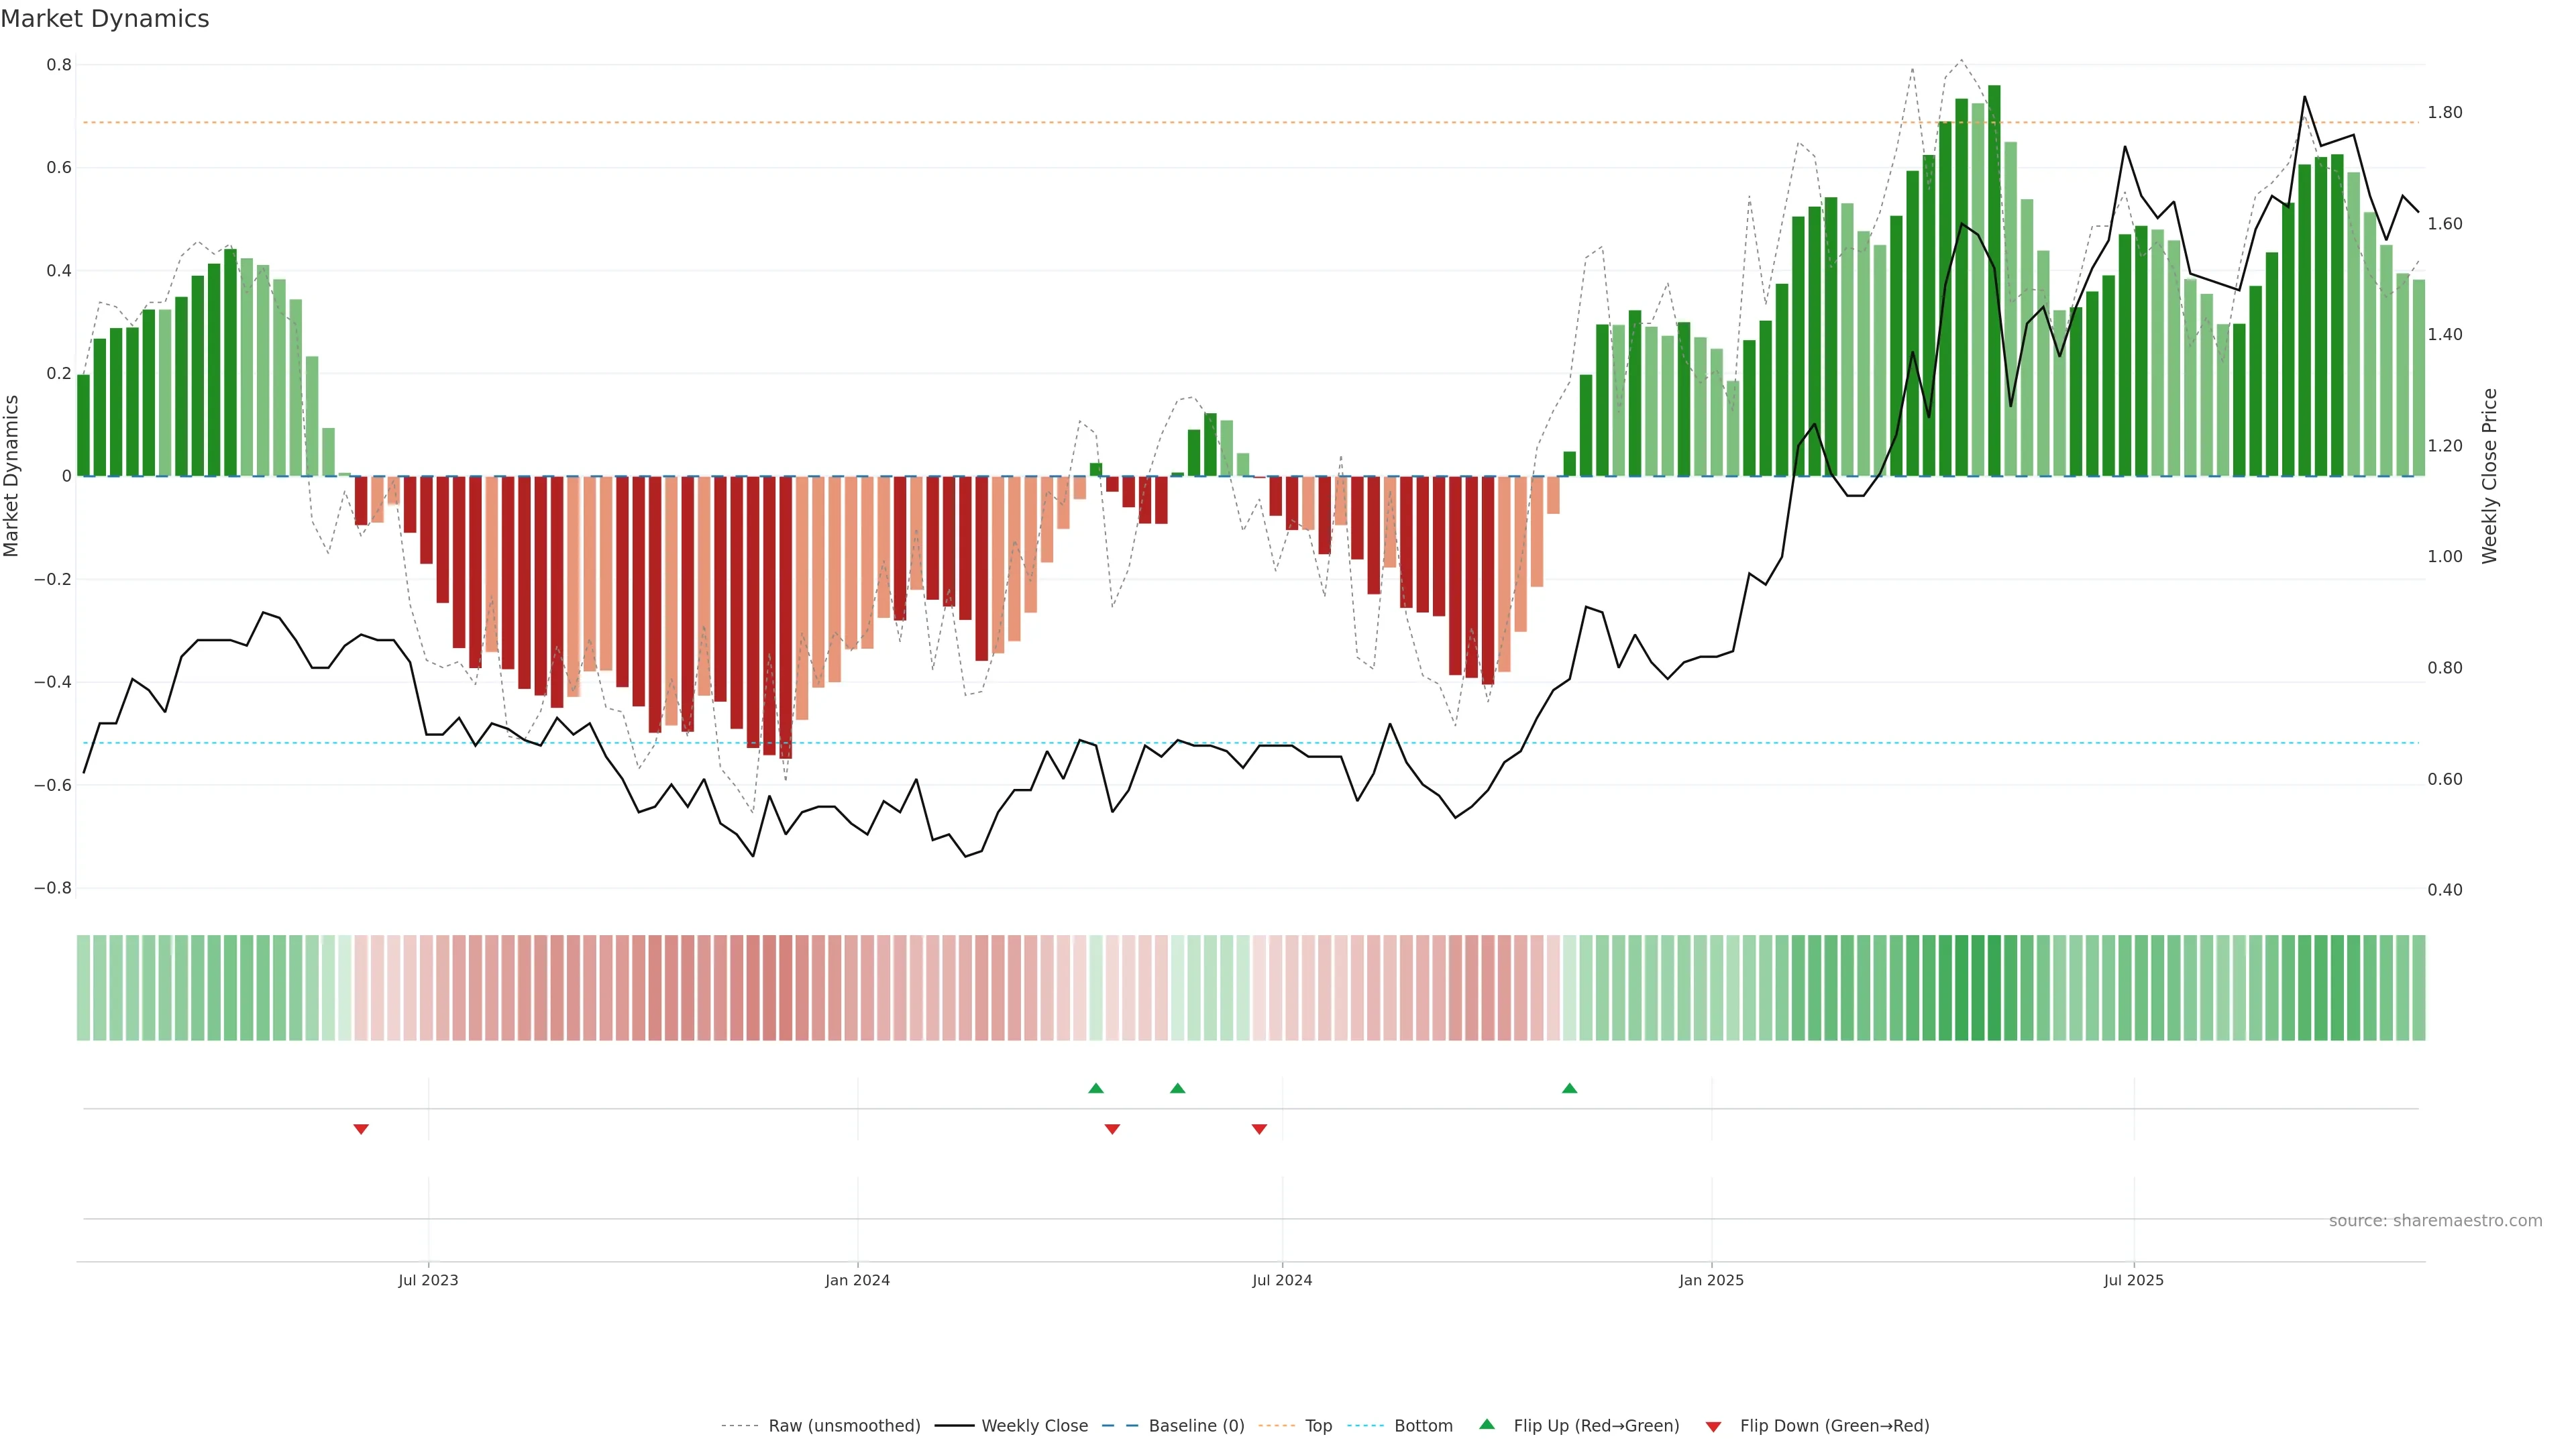Click the Jul 2025 x-axis label
Screen dimensions: 2576x1449
[2133, 1280]
